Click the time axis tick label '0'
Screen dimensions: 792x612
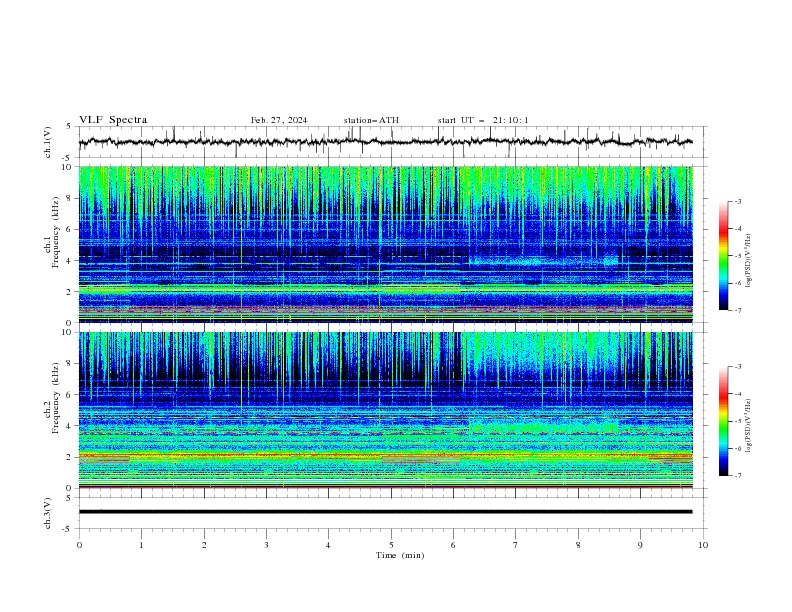[x=79, y=545]
